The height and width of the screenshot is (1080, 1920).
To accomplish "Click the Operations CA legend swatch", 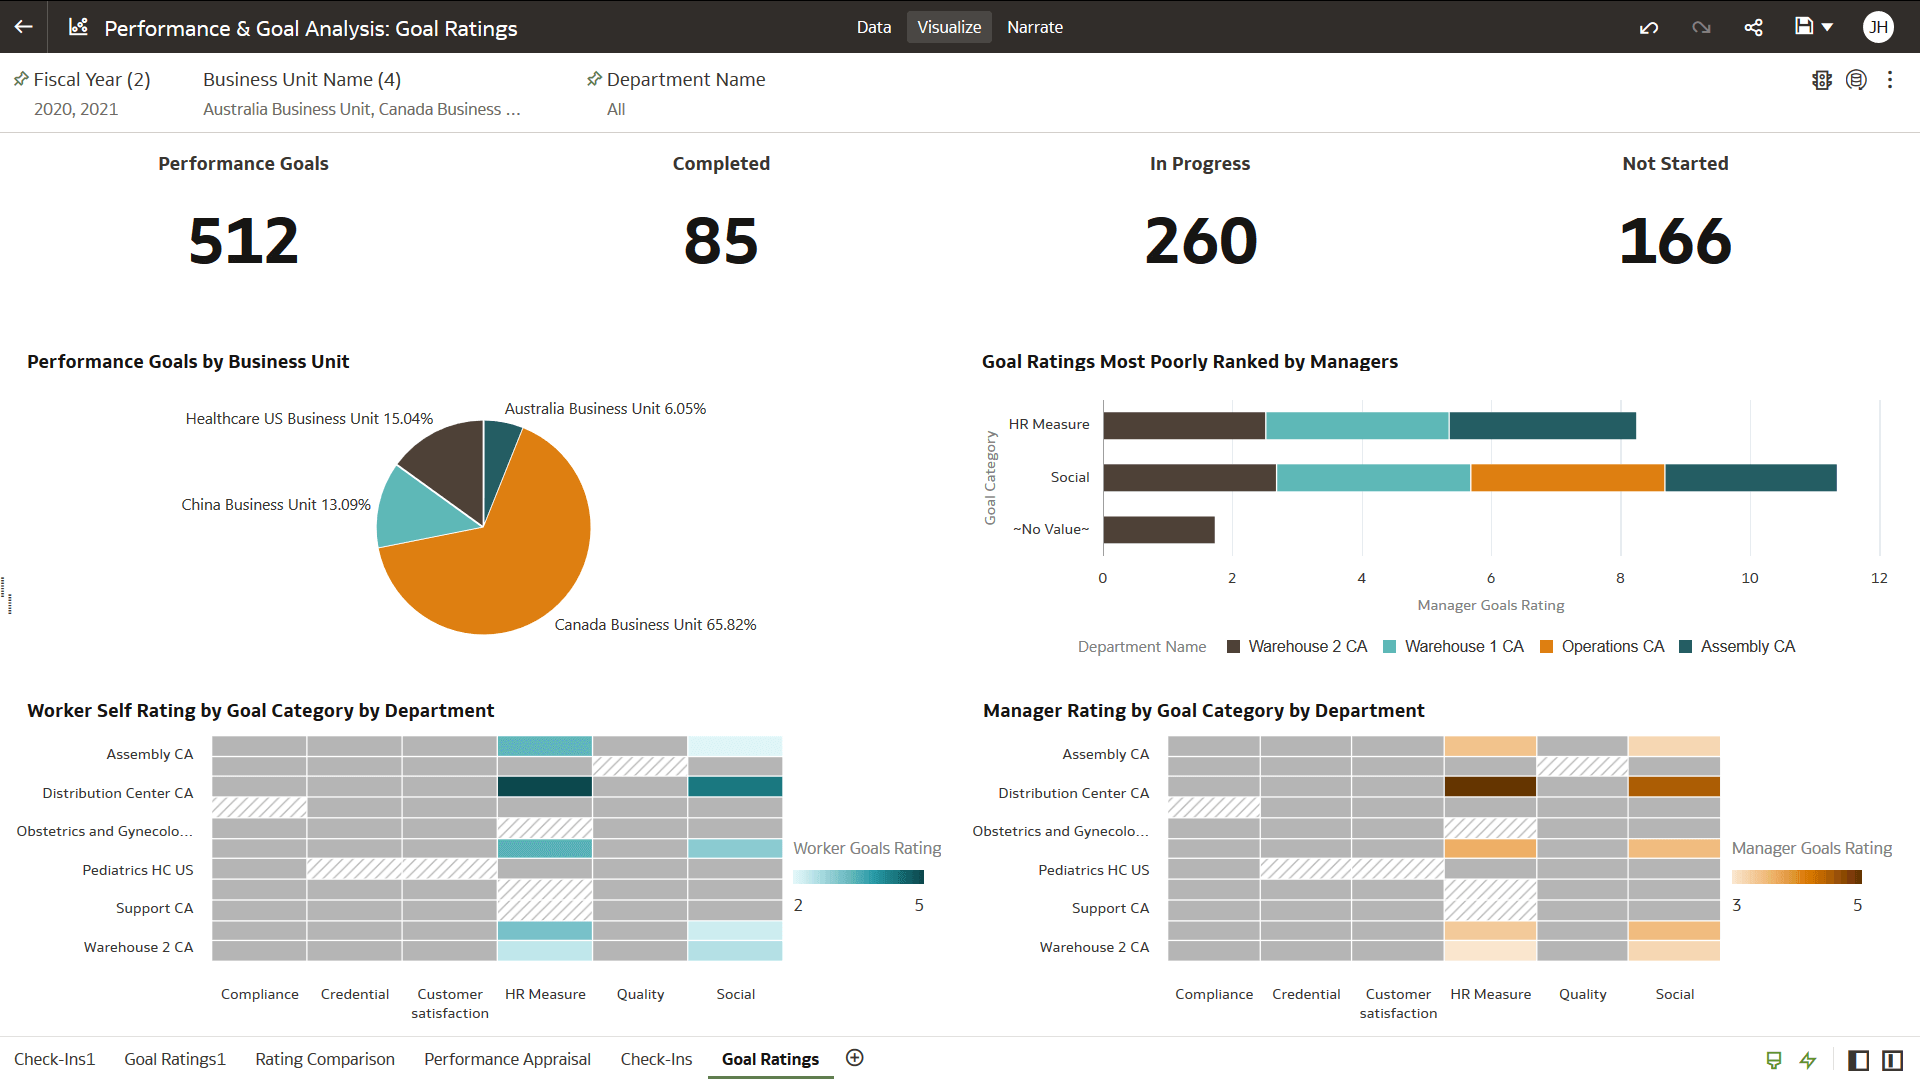I will [1546, 647].
